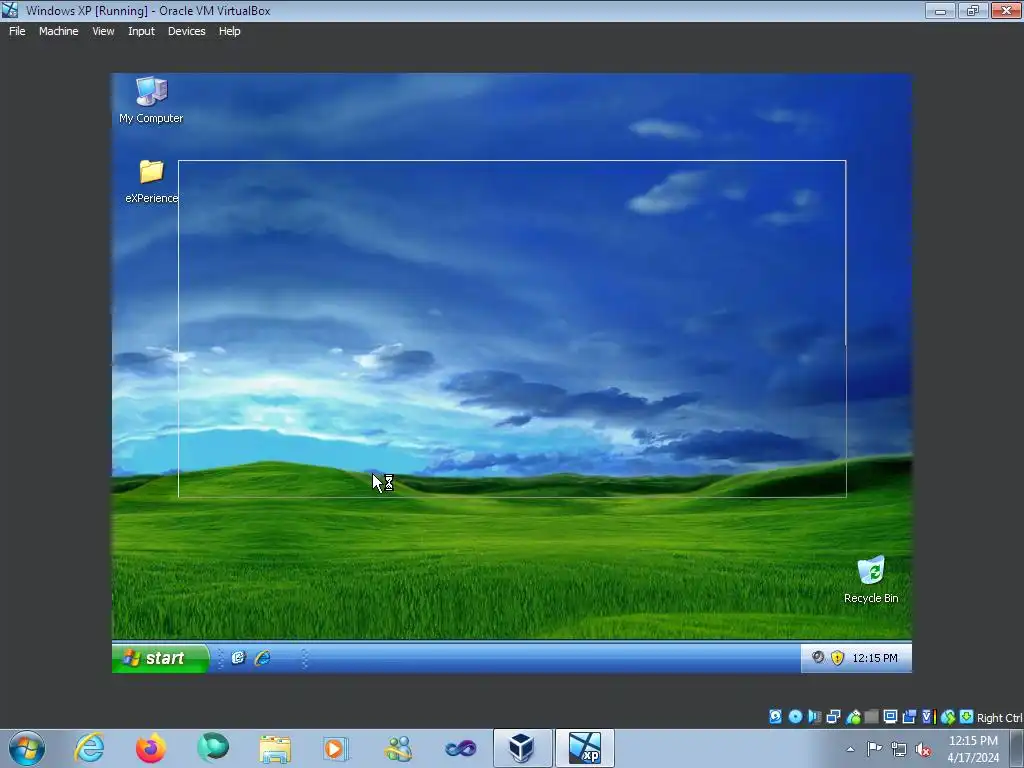This screenshot has width=1024, height=768.
Task: Click the Right Ctrl host key label
Action: point(999,718)
